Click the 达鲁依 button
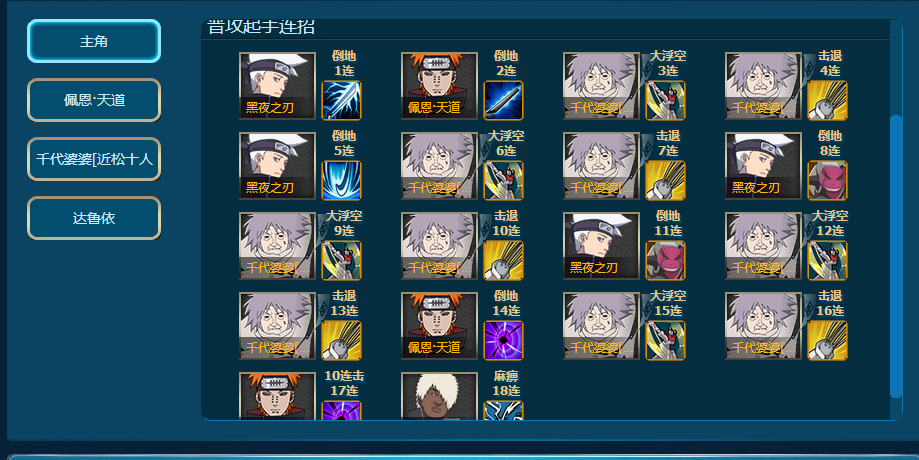The width and height of the screenshot is (919, 460). point(94,218)
